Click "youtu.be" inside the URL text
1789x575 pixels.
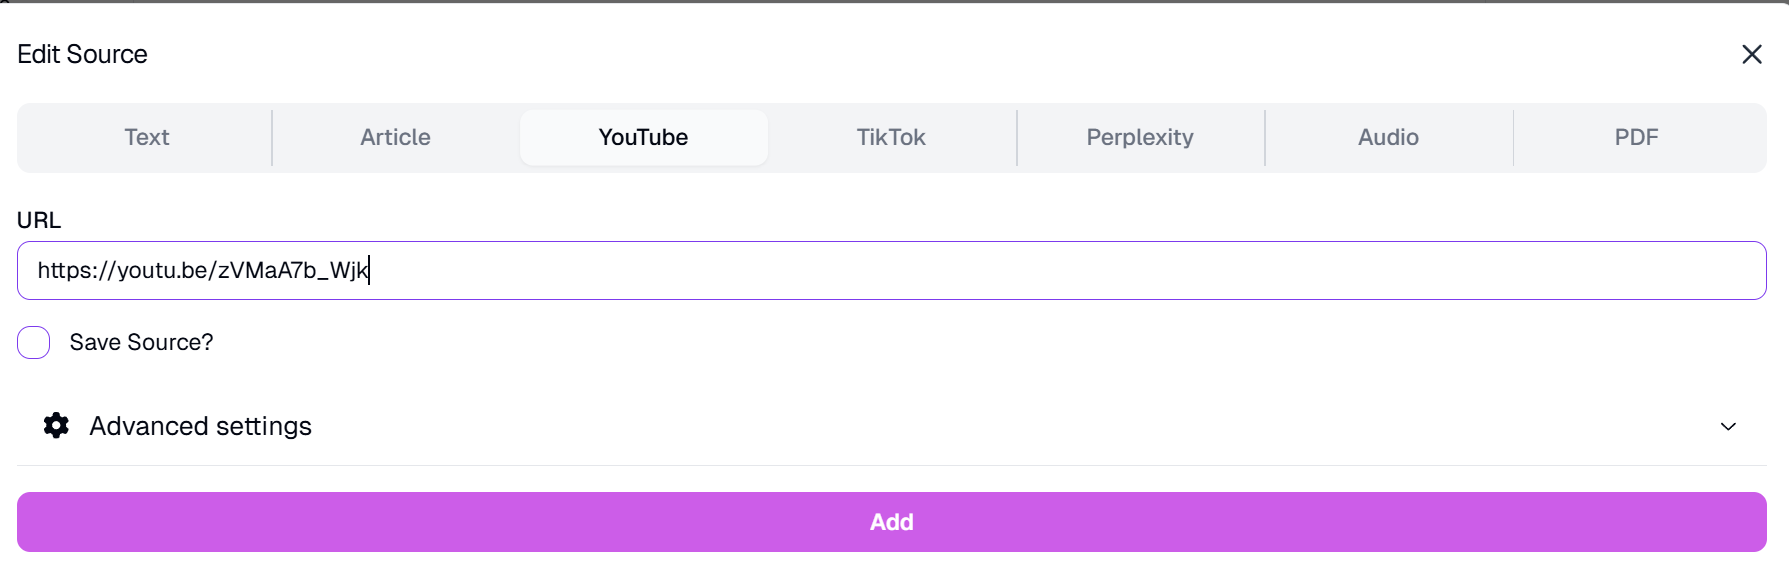(162, 271)
